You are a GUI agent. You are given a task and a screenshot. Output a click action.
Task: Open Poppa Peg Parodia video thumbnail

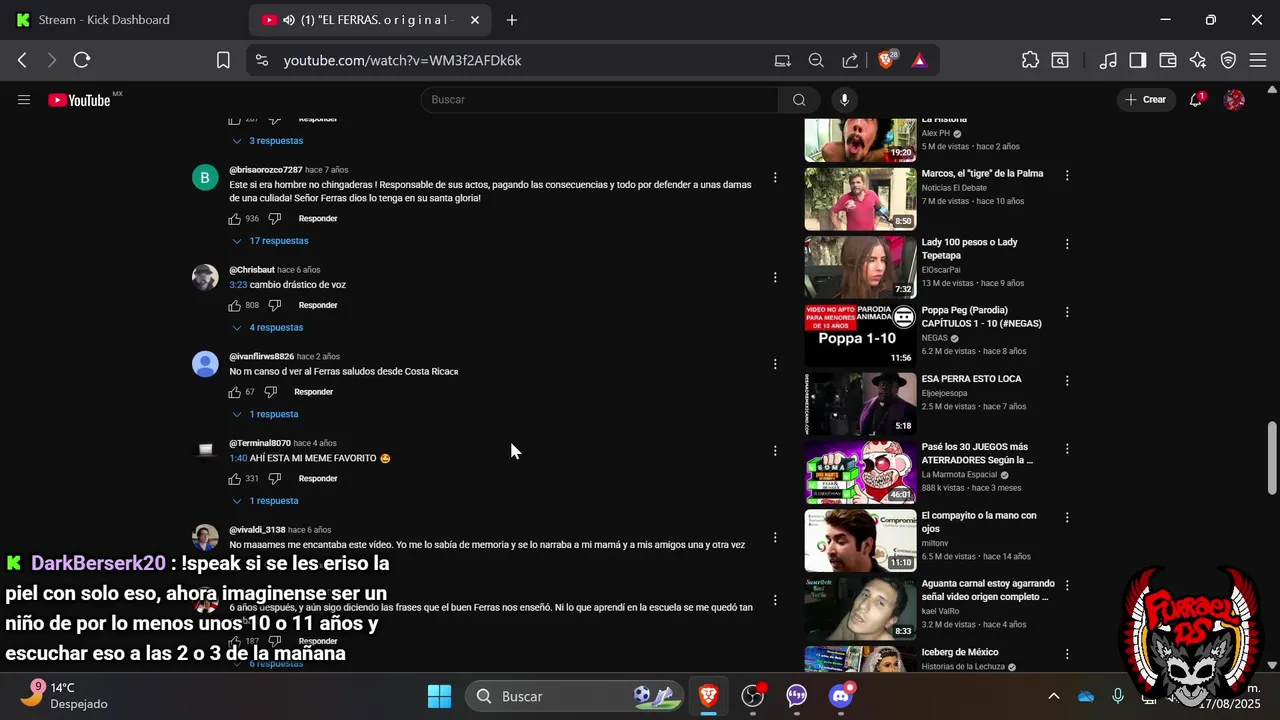click(x=860, y=335)
